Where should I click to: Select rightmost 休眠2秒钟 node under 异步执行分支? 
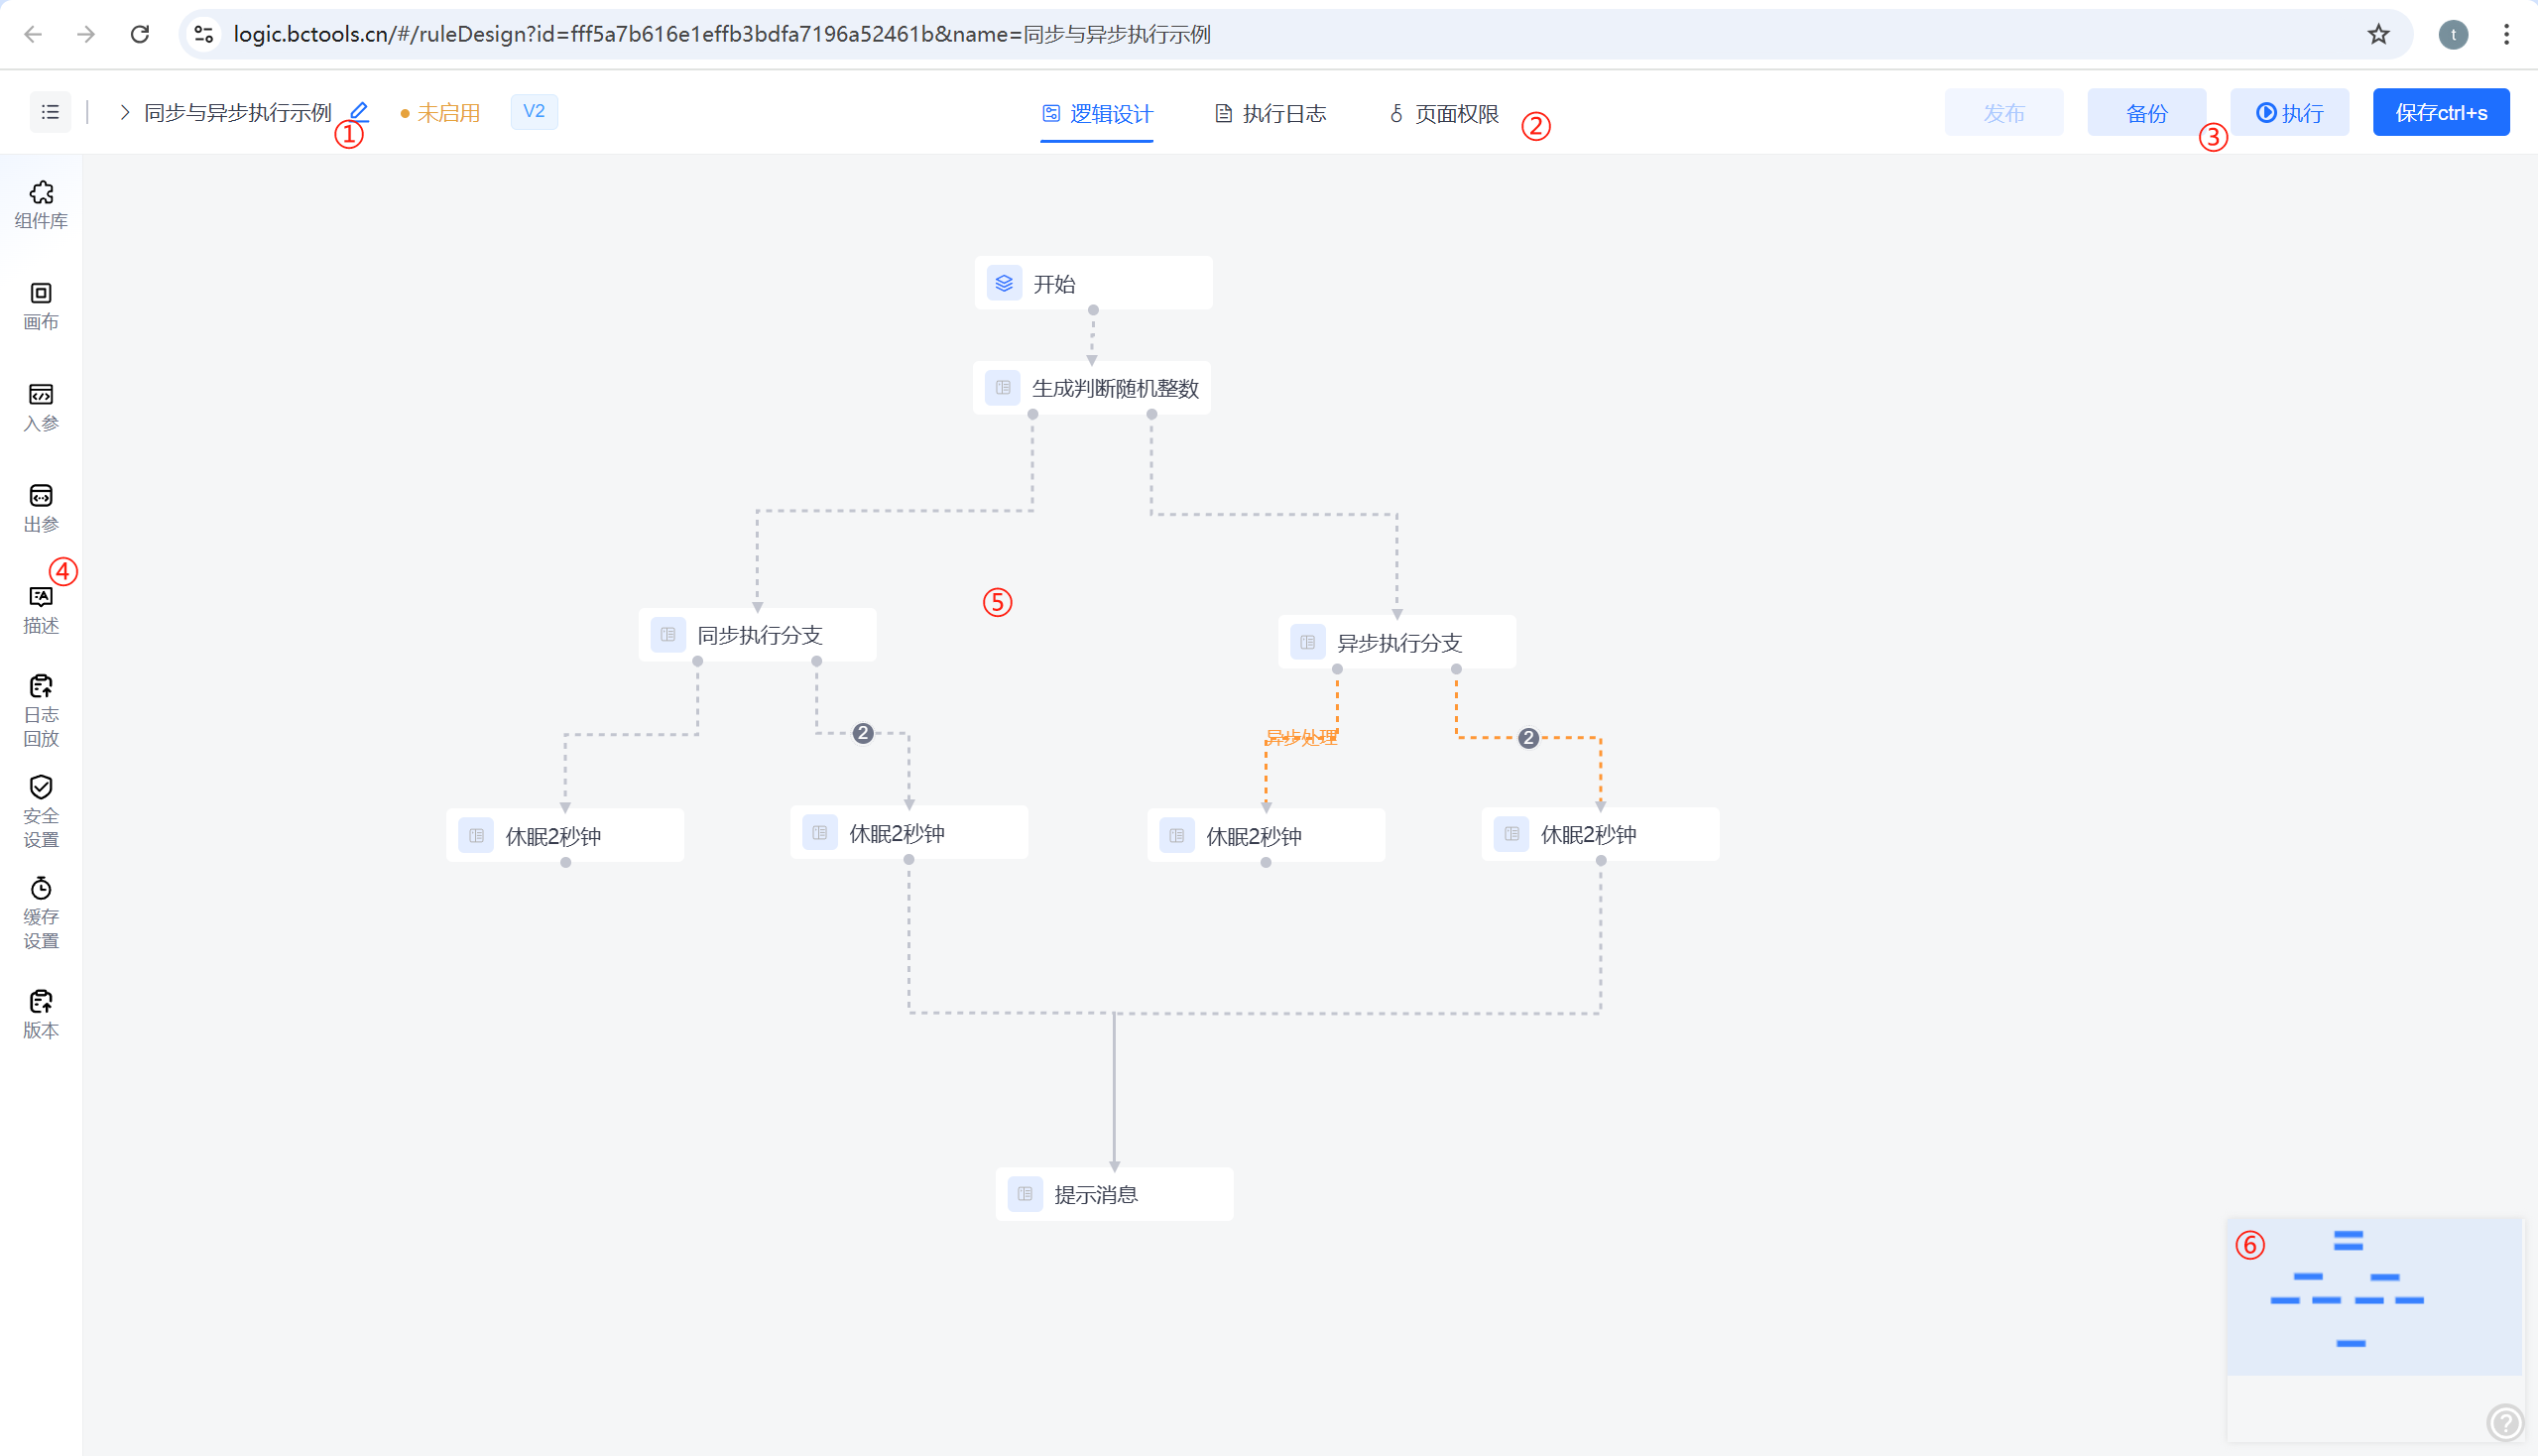(1600, 834)
